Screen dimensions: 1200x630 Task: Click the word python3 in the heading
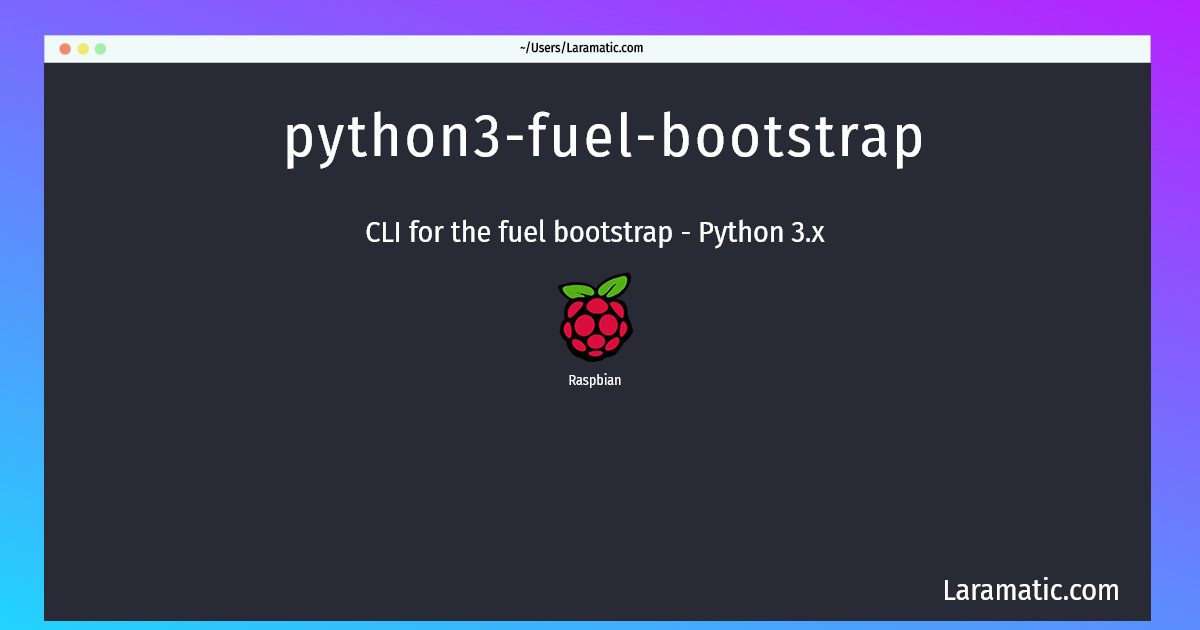(392, 139)
